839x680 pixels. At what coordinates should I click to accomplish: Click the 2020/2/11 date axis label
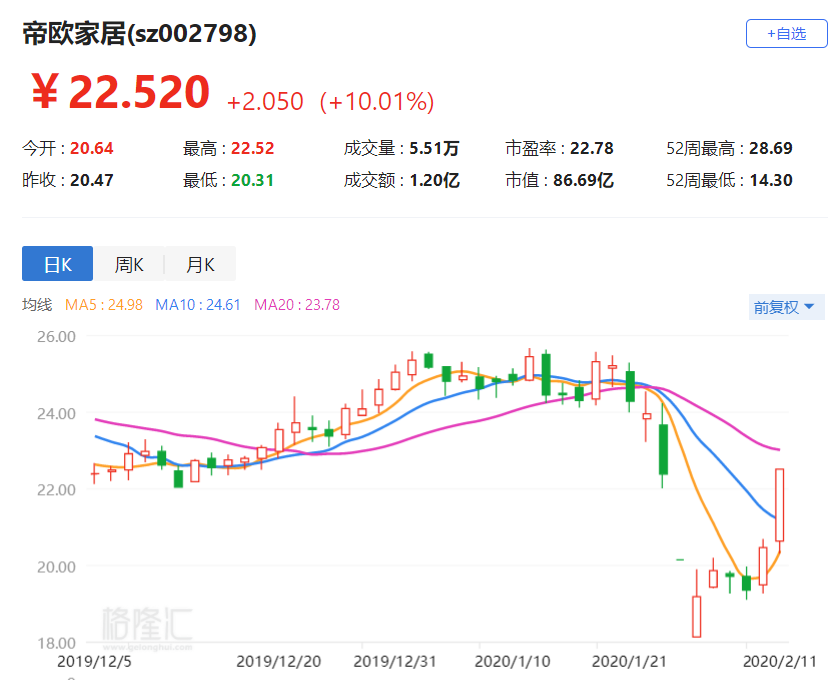tap(780, 662)
